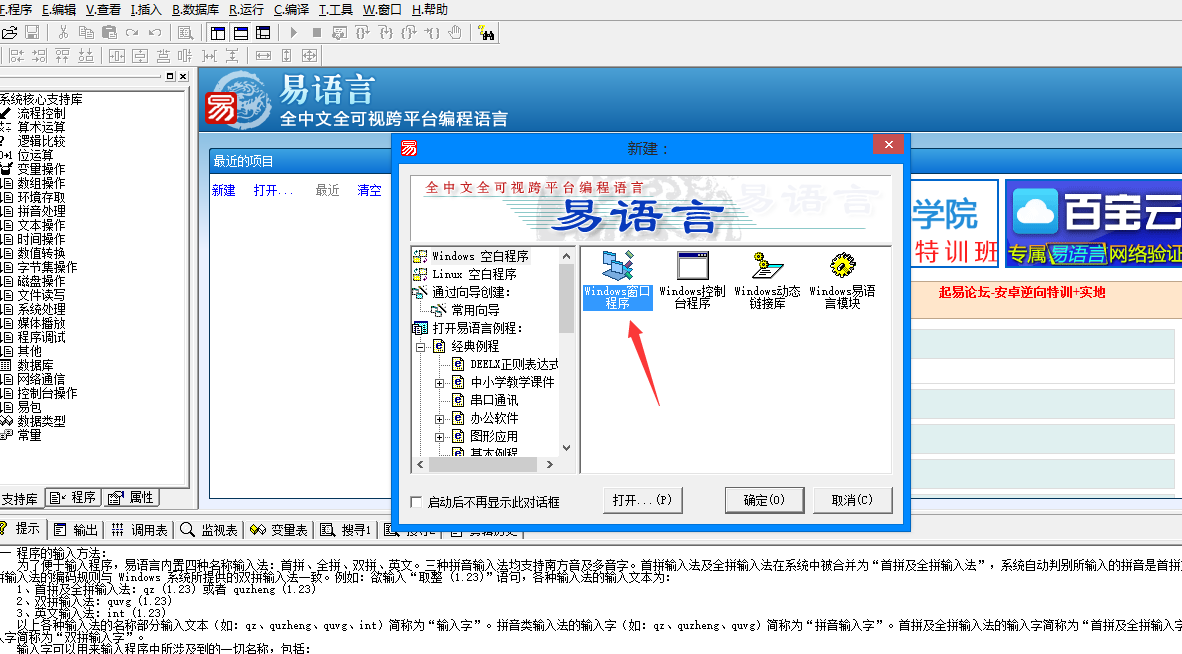Viewport: 1182px width, 654px height.
Task: Click the step-over braces debug icon
Action: click(363, 32)
